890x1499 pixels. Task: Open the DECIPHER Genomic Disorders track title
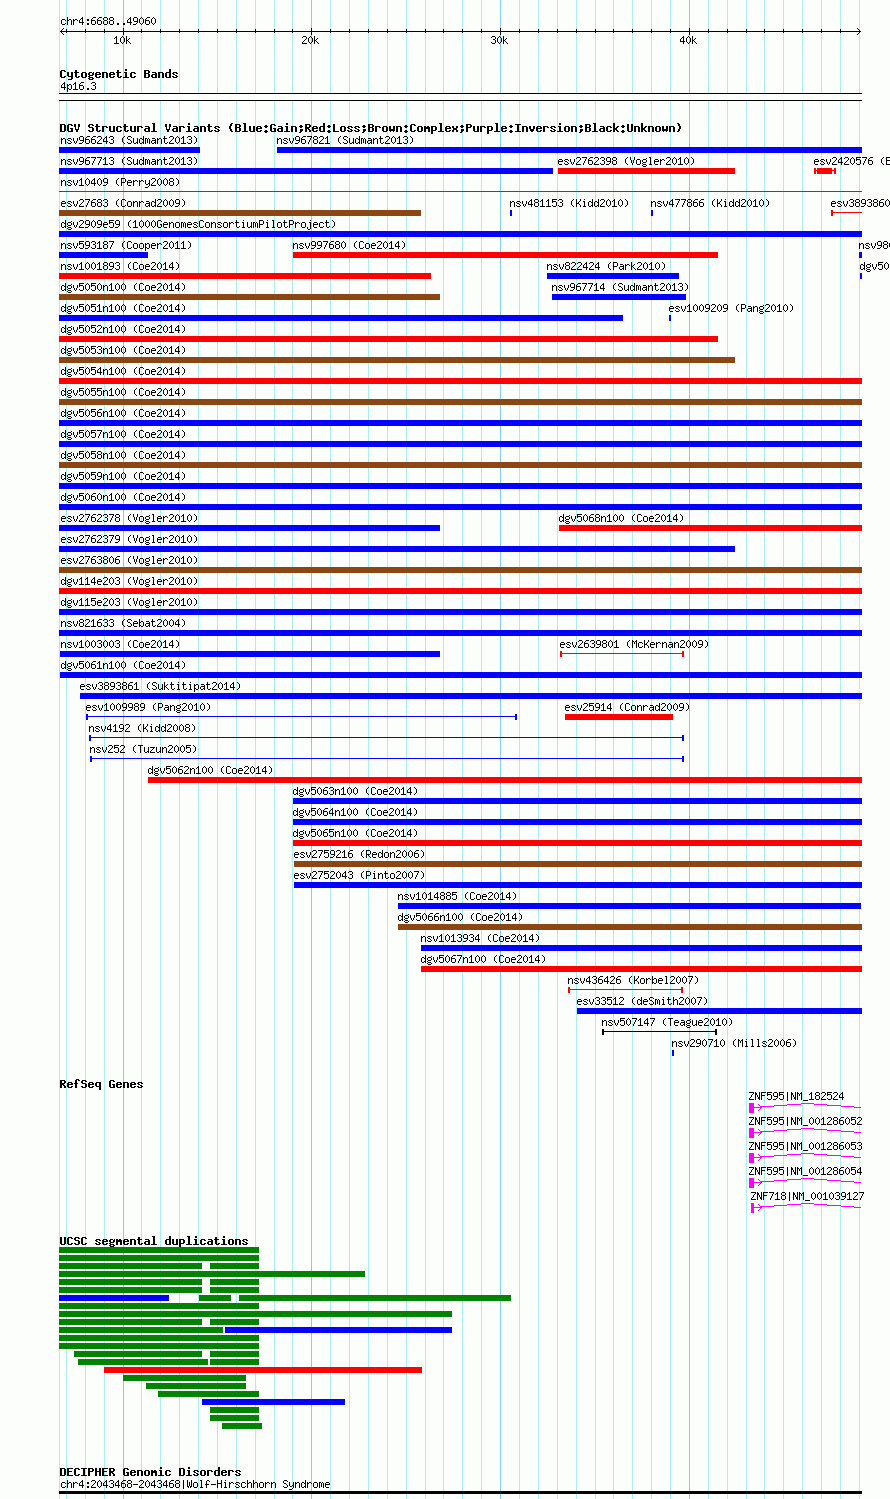tap(150, 1472)
